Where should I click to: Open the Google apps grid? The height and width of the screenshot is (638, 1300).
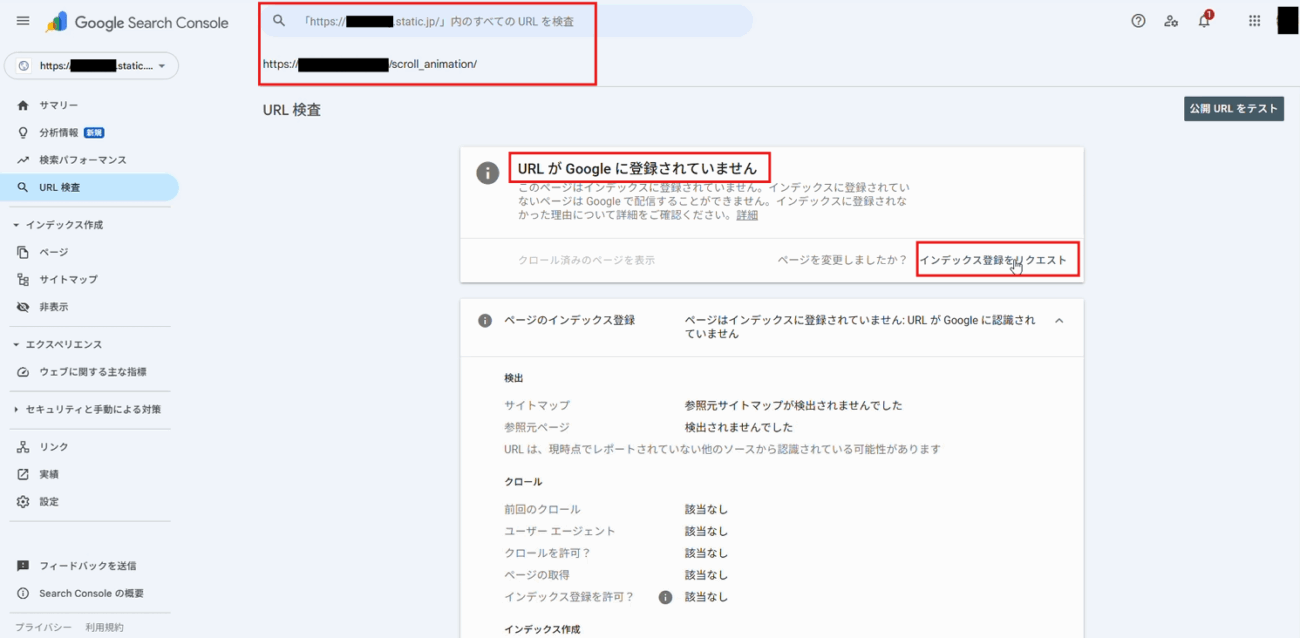[1254, 21]
